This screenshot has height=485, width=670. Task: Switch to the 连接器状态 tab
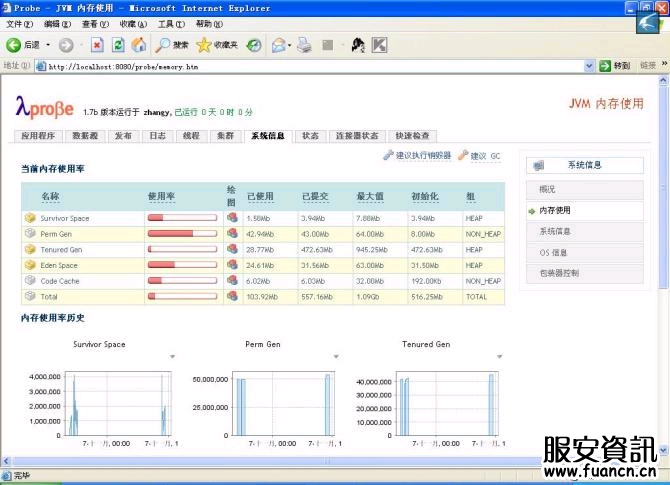357,136
